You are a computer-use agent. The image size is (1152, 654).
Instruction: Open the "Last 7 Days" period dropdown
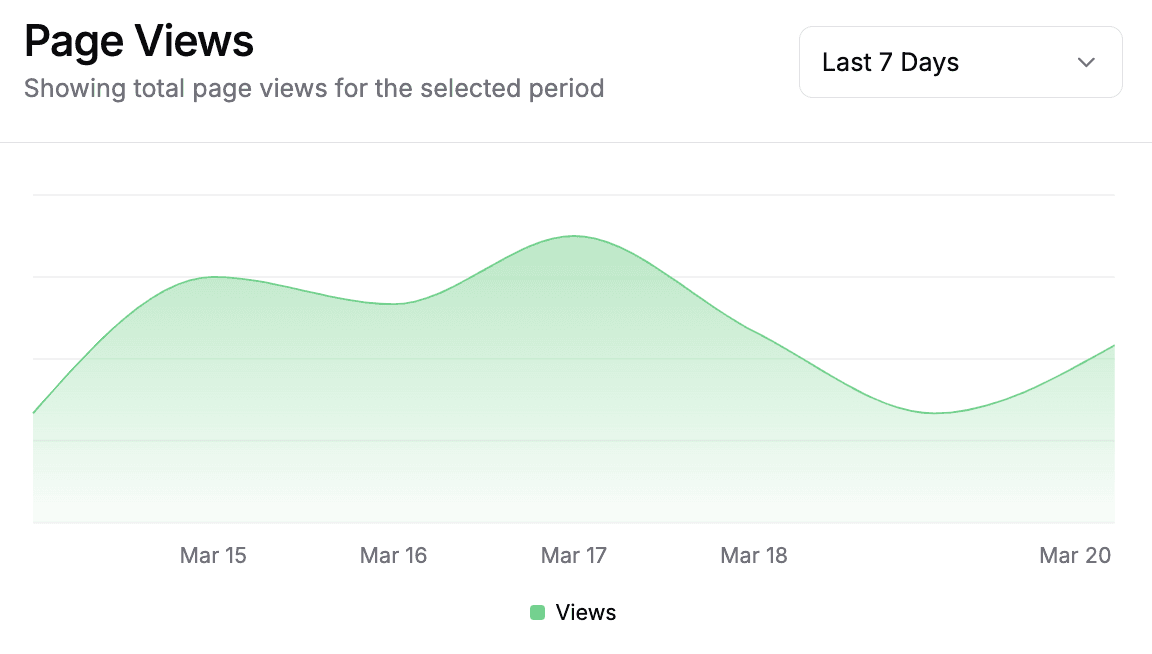point(960,62)
